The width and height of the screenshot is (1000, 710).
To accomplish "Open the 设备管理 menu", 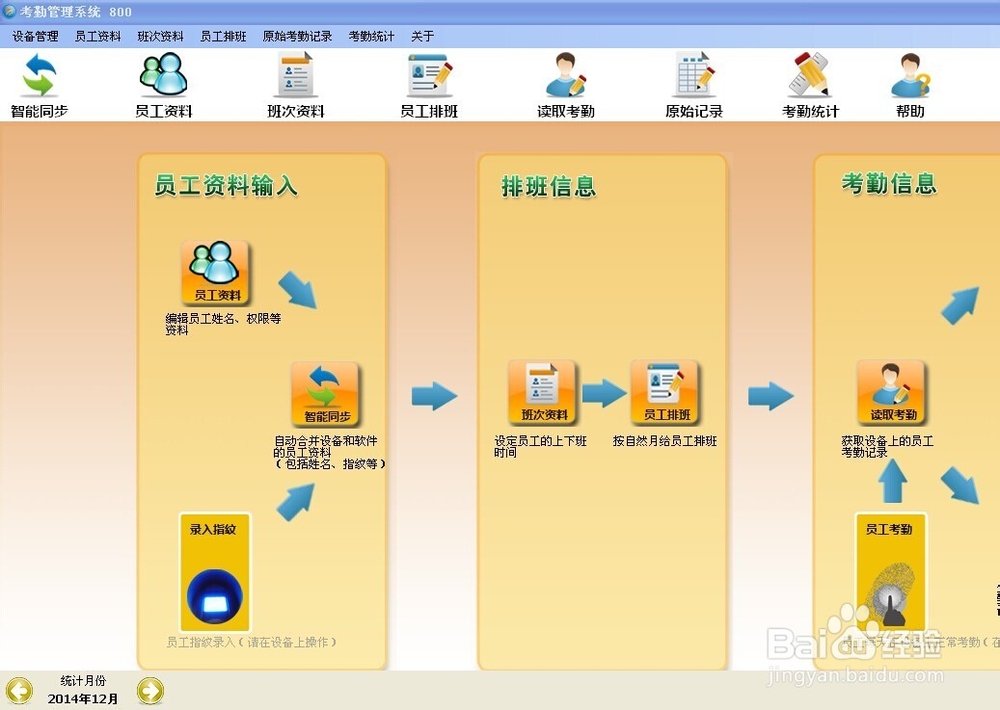I will click(x=33, y=35).
